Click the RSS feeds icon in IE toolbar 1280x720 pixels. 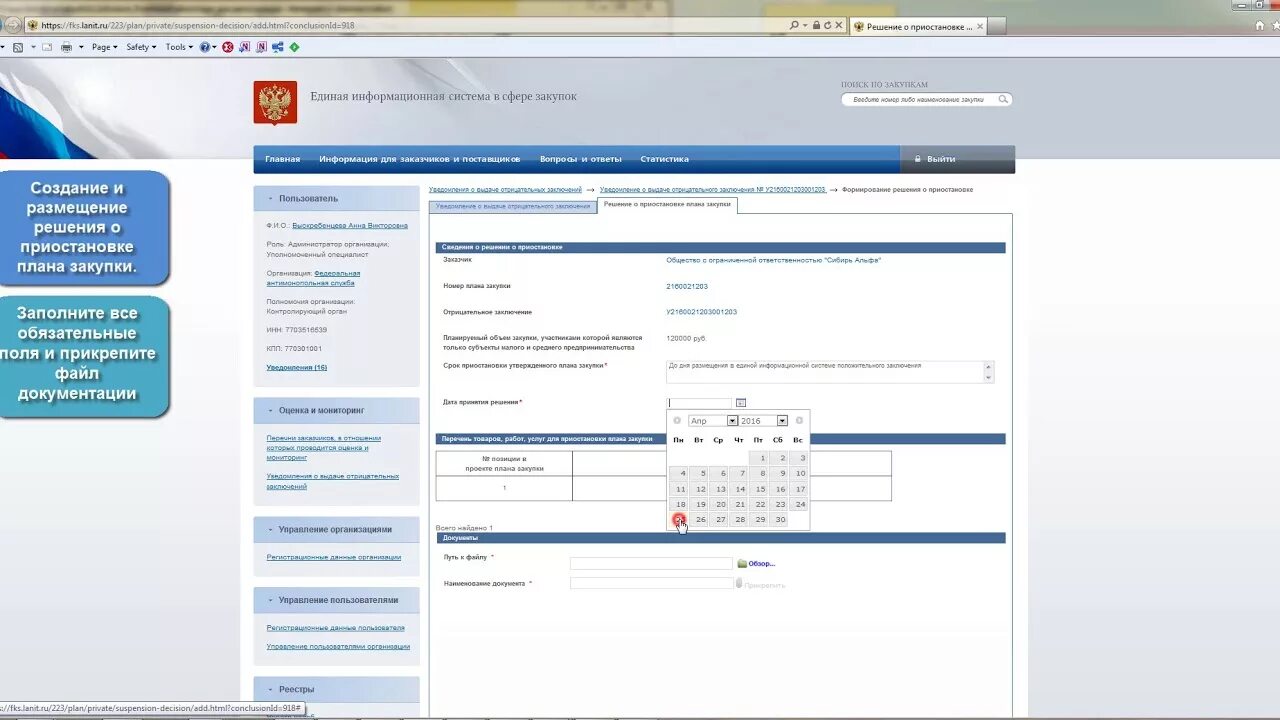17,47
